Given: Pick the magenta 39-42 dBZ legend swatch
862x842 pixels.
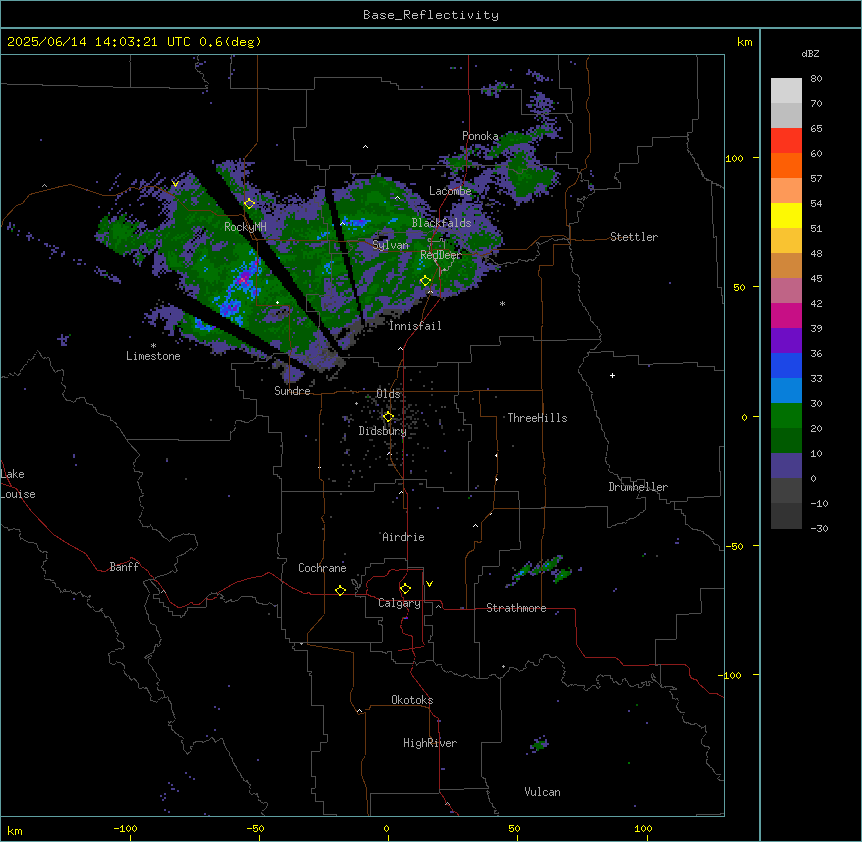Looking at the screenshot, I should (x=786, y=315).
